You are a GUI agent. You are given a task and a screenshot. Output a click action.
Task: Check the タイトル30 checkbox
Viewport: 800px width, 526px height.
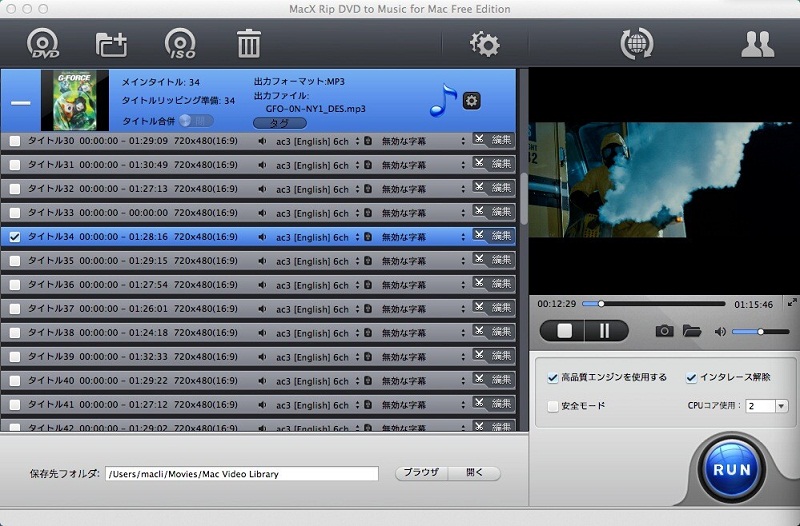[x=15, y=141]
